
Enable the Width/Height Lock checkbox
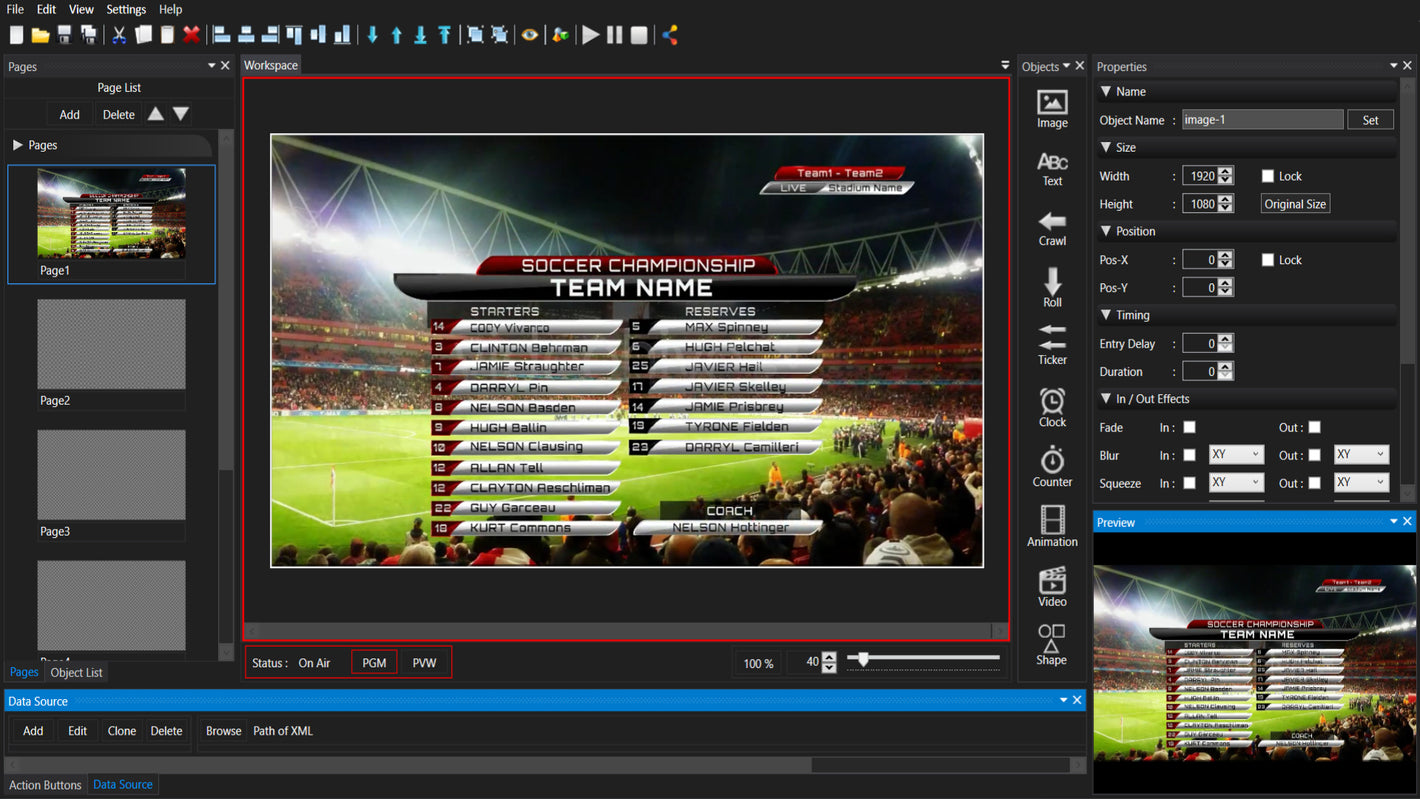pos(1268,176)
